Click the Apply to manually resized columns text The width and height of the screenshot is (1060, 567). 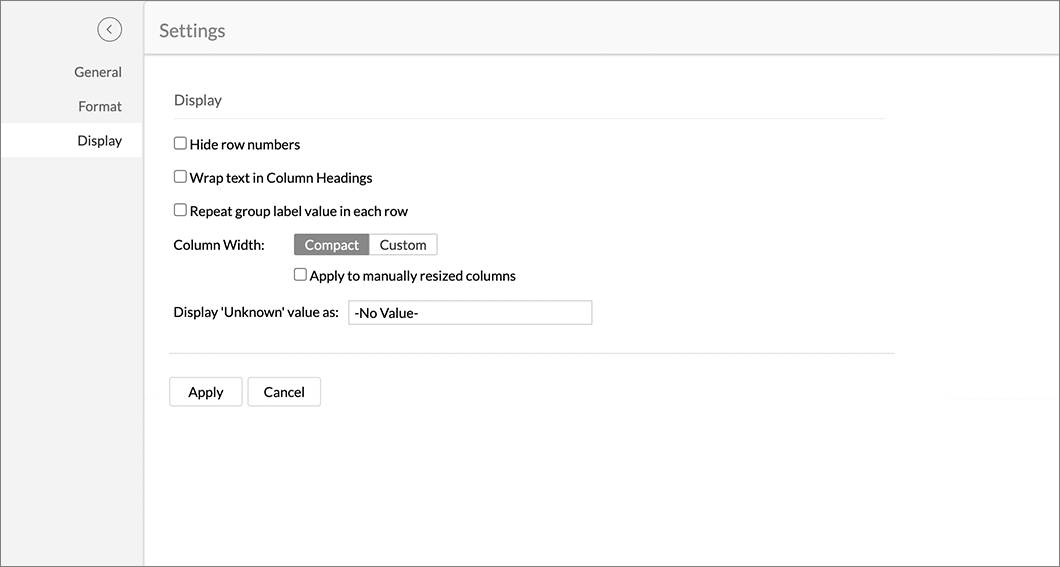[x=412, y=276]
